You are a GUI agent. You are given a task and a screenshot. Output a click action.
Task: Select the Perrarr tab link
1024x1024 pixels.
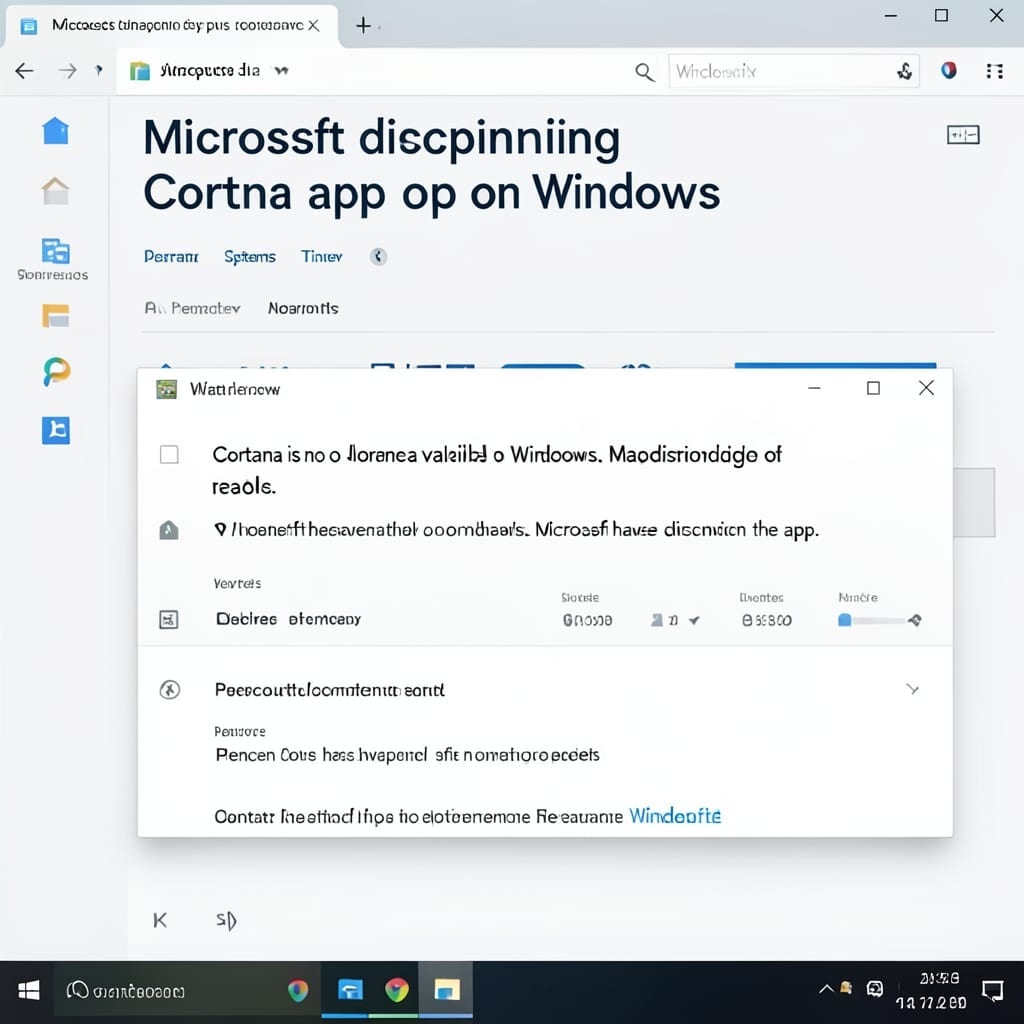pos(170,257)
